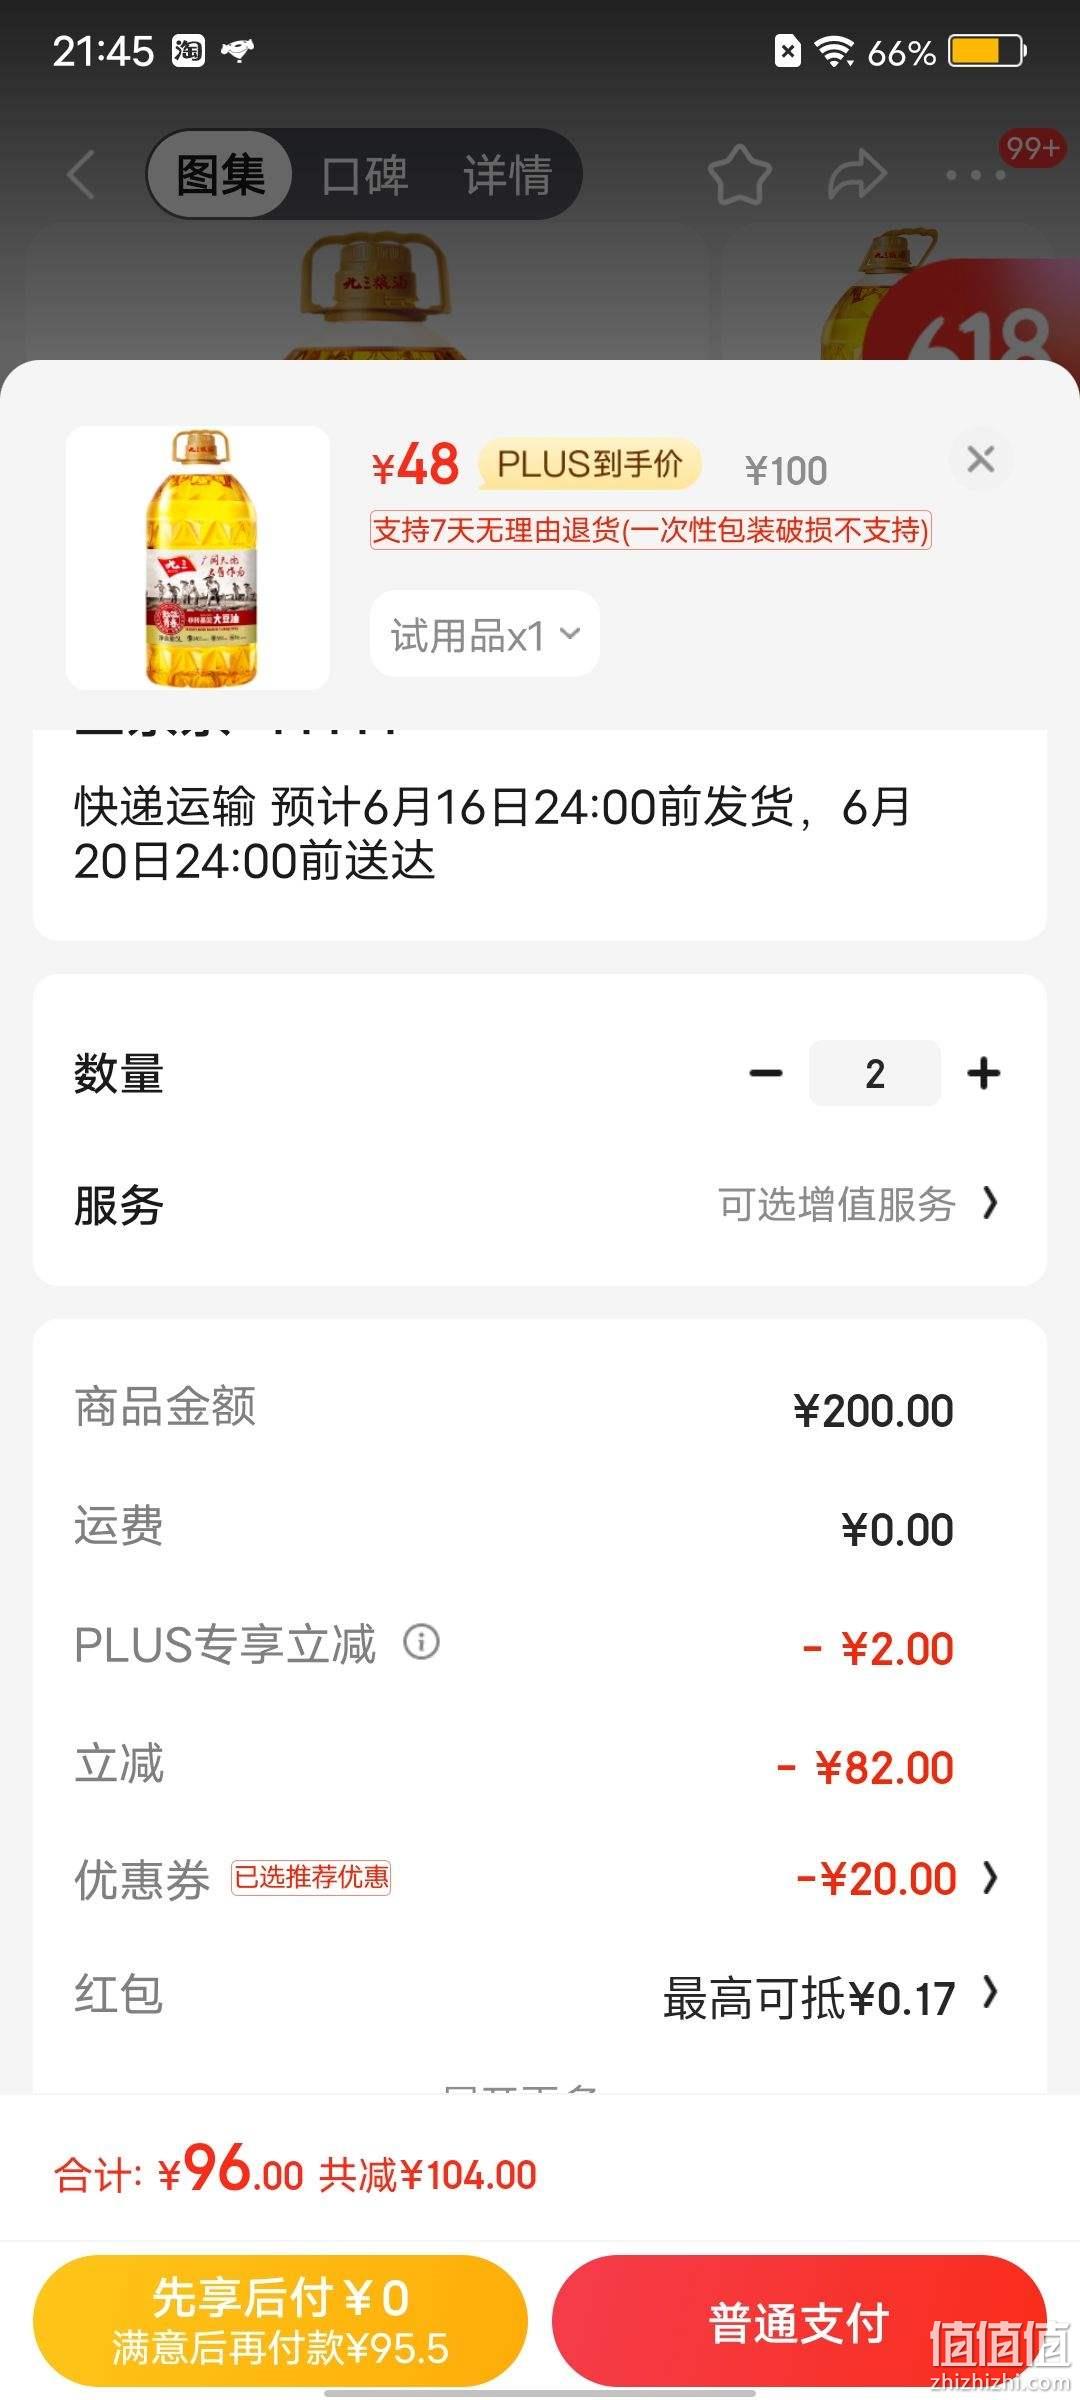Edit the quantity field showing 2
This screenshot has height=2400, width=1080.
875,1073
